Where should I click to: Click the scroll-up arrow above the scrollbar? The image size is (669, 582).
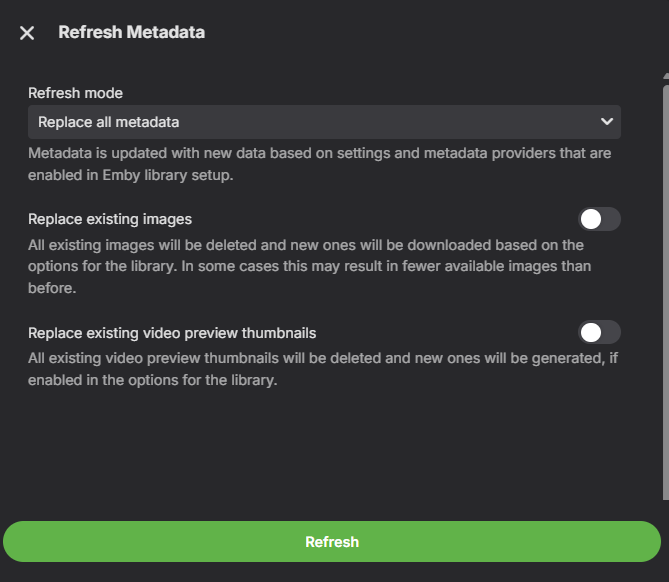click(x=665, y=75)
